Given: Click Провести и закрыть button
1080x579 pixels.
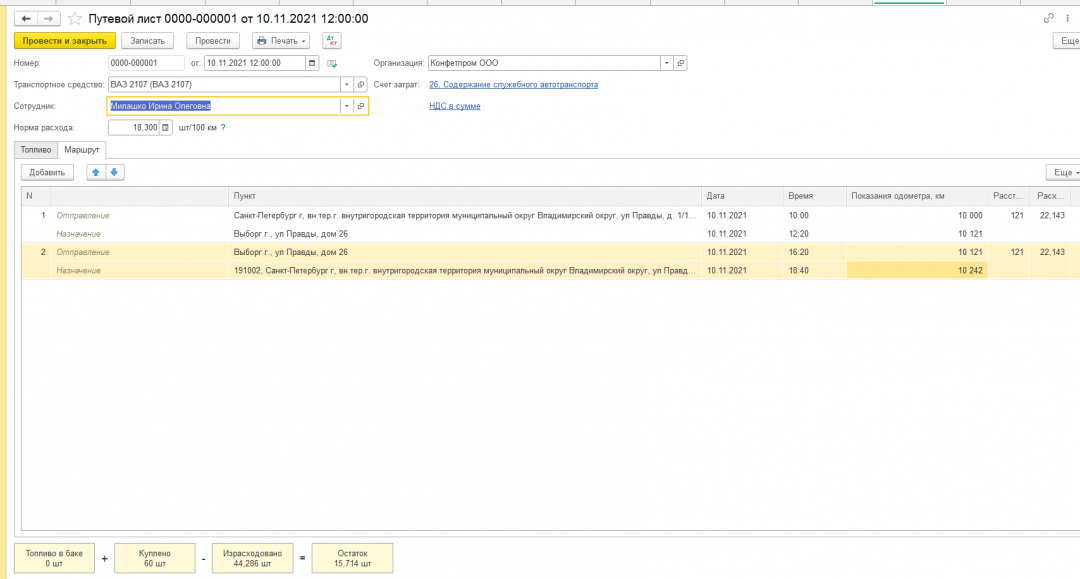Looking at the screenshot, I should pyautogui.click(x=65, y=41).
